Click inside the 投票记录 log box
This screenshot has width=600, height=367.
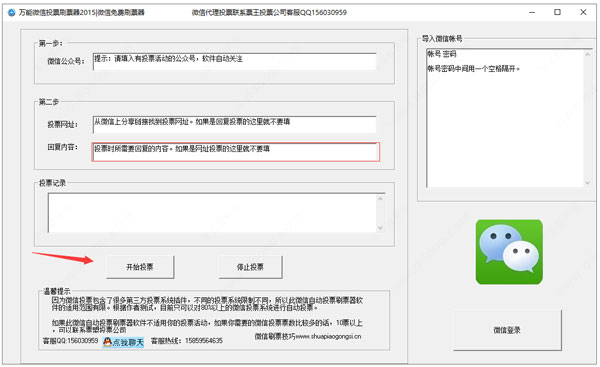coord(212,213)
